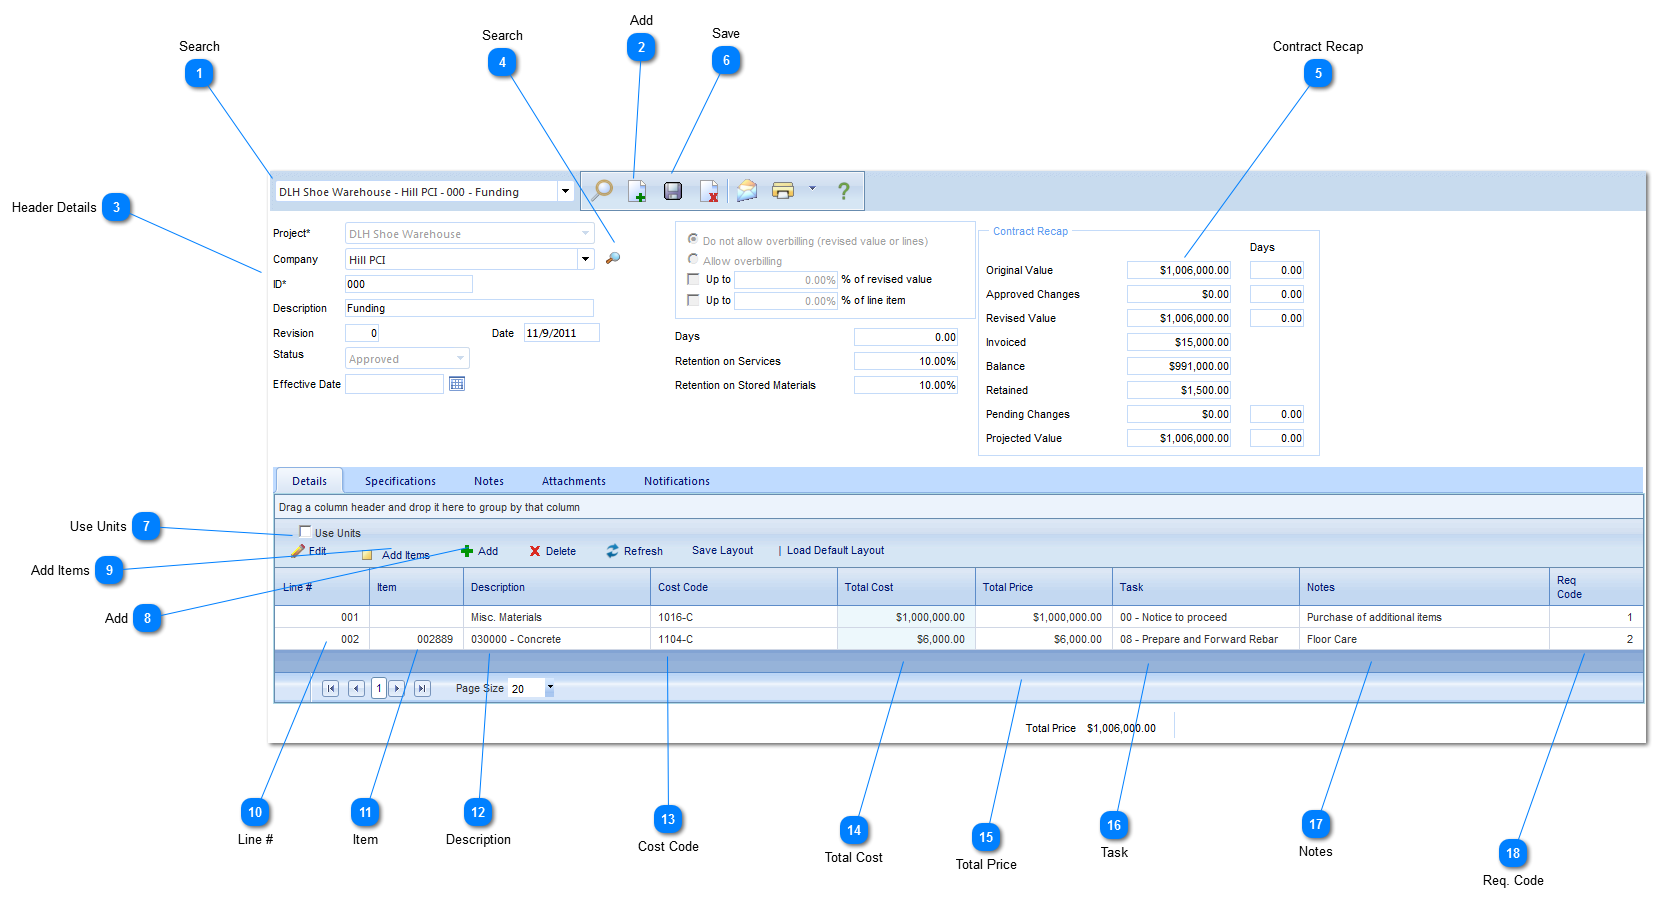Click the Invoiced $15,000.00 field

pos(1179,342)
